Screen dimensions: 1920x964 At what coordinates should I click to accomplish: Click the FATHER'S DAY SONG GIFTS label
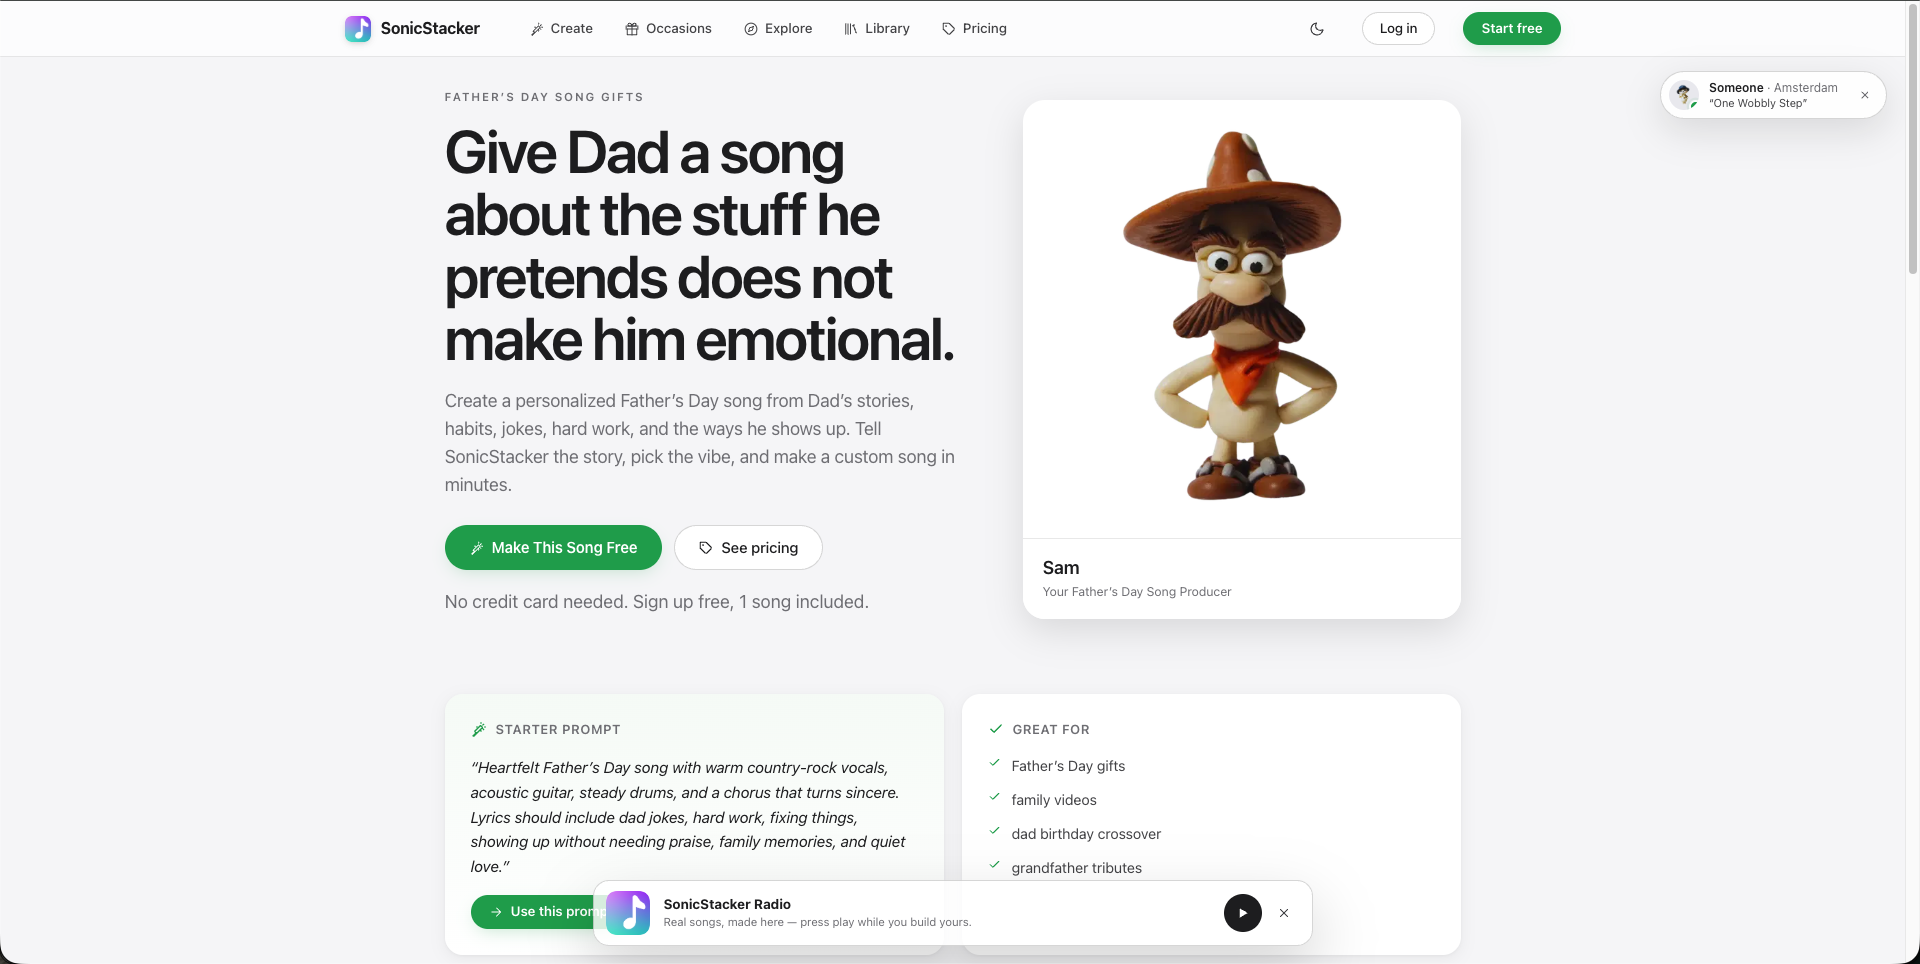pyautogui.click(x=544, y=97)
